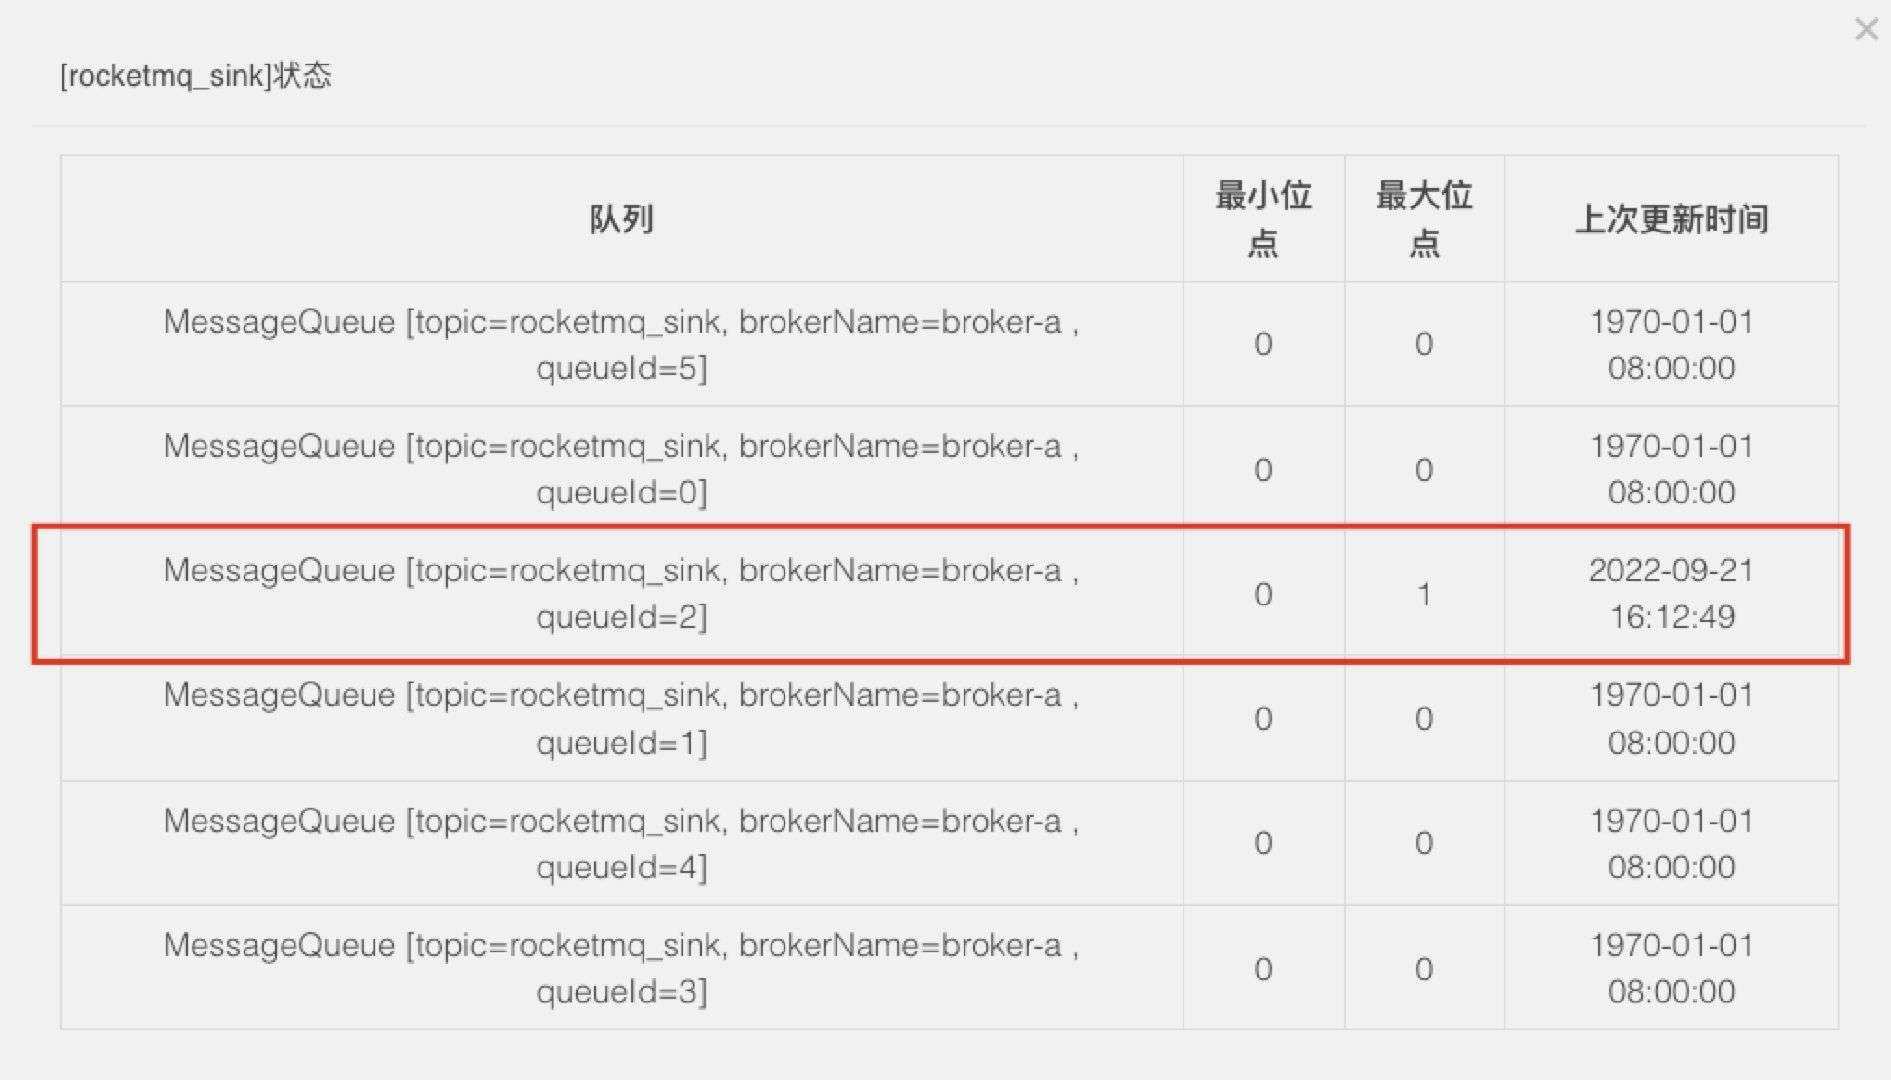Select the MessageQueue entry with queueId=3
The height and width of the screenshot is (1080, 1891).
click(621, 968)
